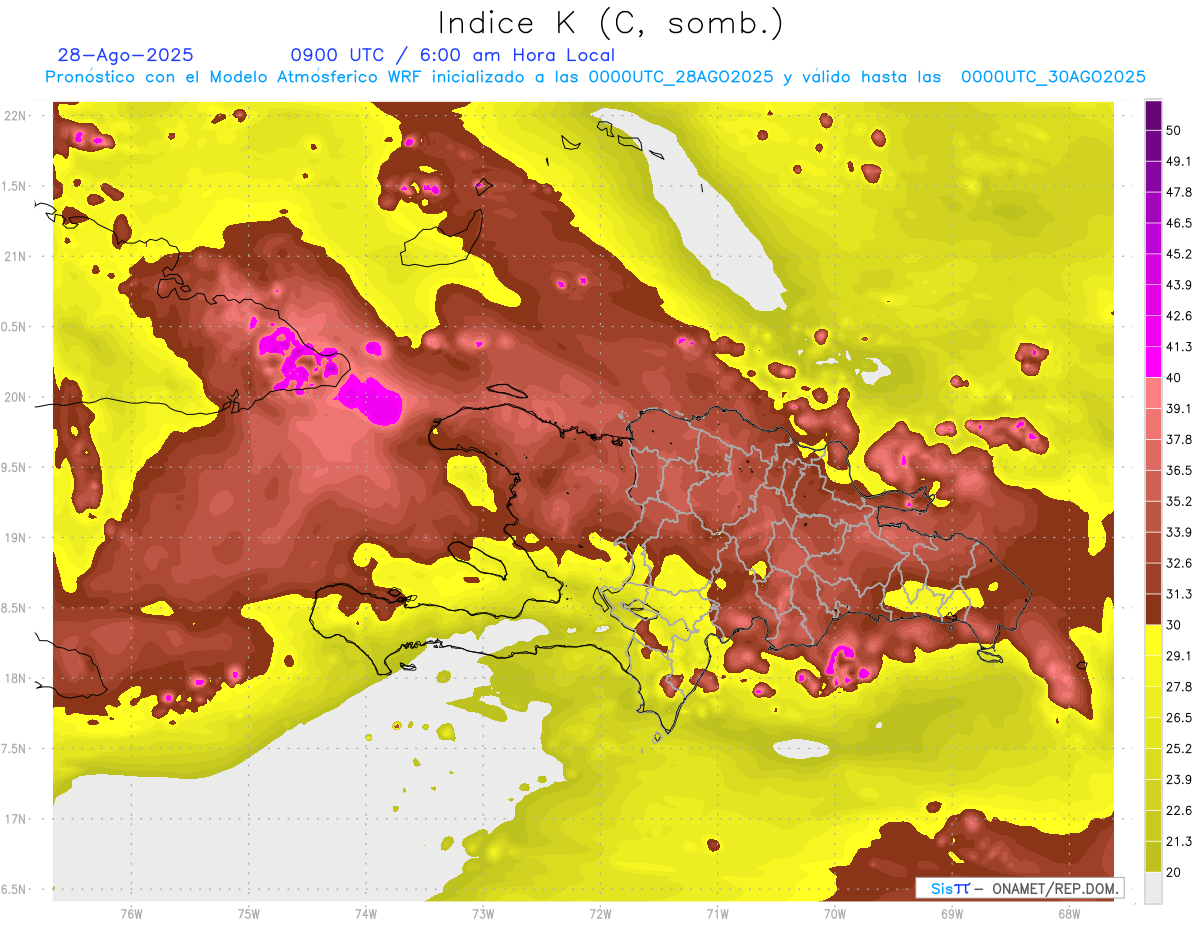Viewport: 1200px width, 927px height.
Task: Click colorbar value "26.5"
Action: [x=1178, y=718]
